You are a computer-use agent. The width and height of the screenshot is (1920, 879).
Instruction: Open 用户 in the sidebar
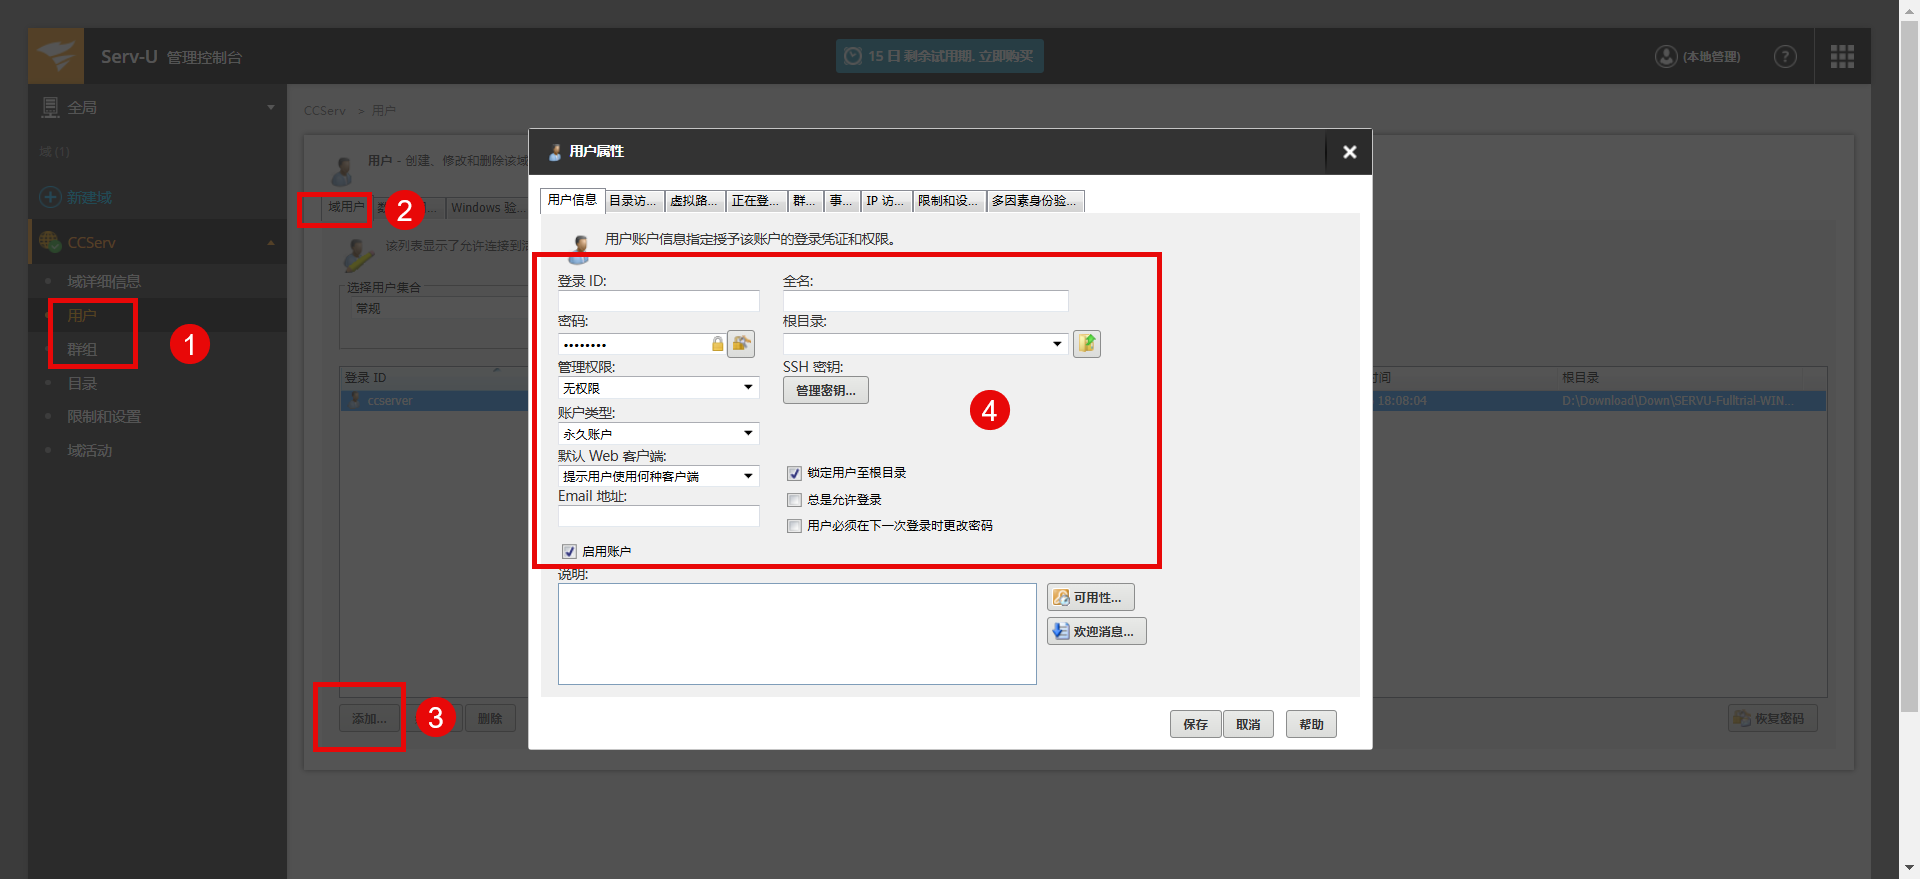pos(82,316)
